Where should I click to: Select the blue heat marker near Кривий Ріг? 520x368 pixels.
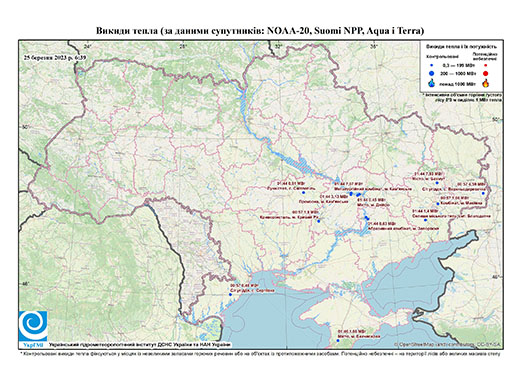318,221
